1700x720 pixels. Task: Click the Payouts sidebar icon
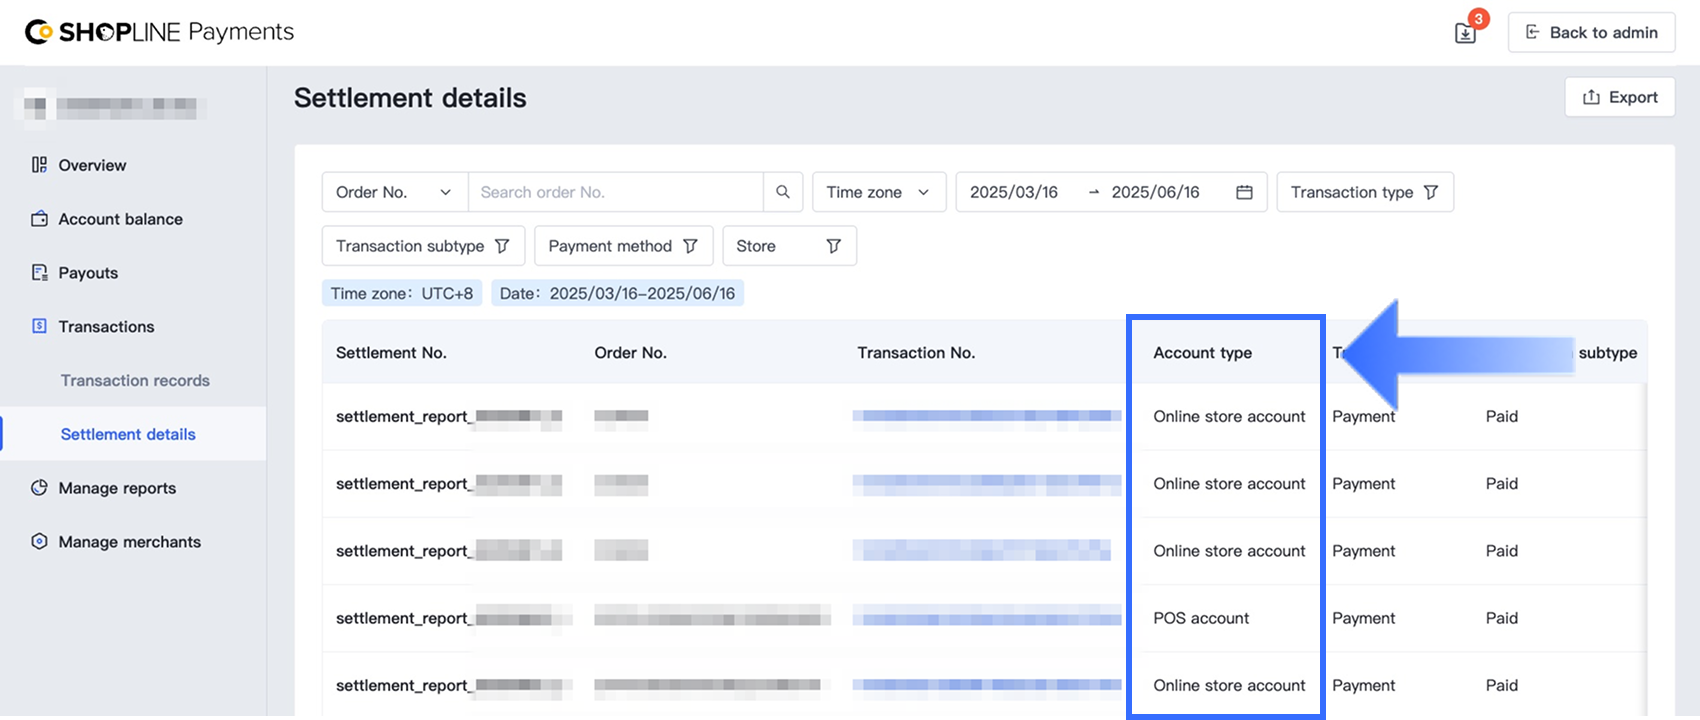tap(39, 273)
